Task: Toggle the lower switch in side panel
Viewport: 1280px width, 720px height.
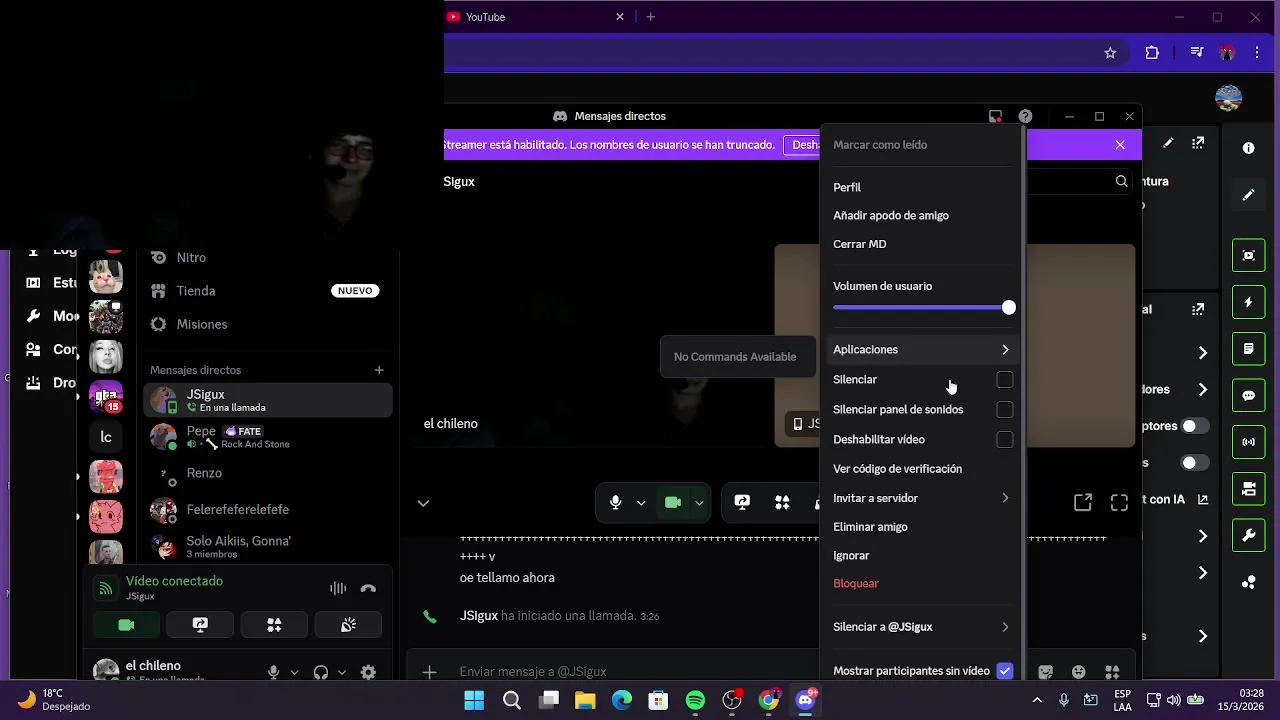Action: pyautogui.click(x=1194, y=463)
